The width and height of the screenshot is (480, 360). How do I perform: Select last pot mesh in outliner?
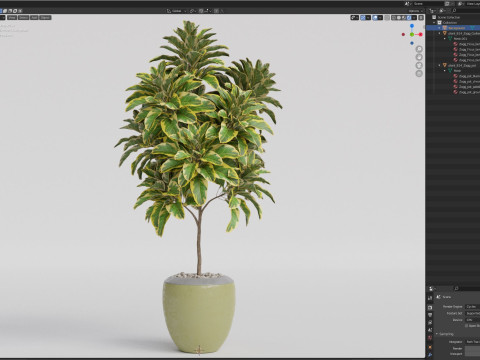[x=467, y=92]
